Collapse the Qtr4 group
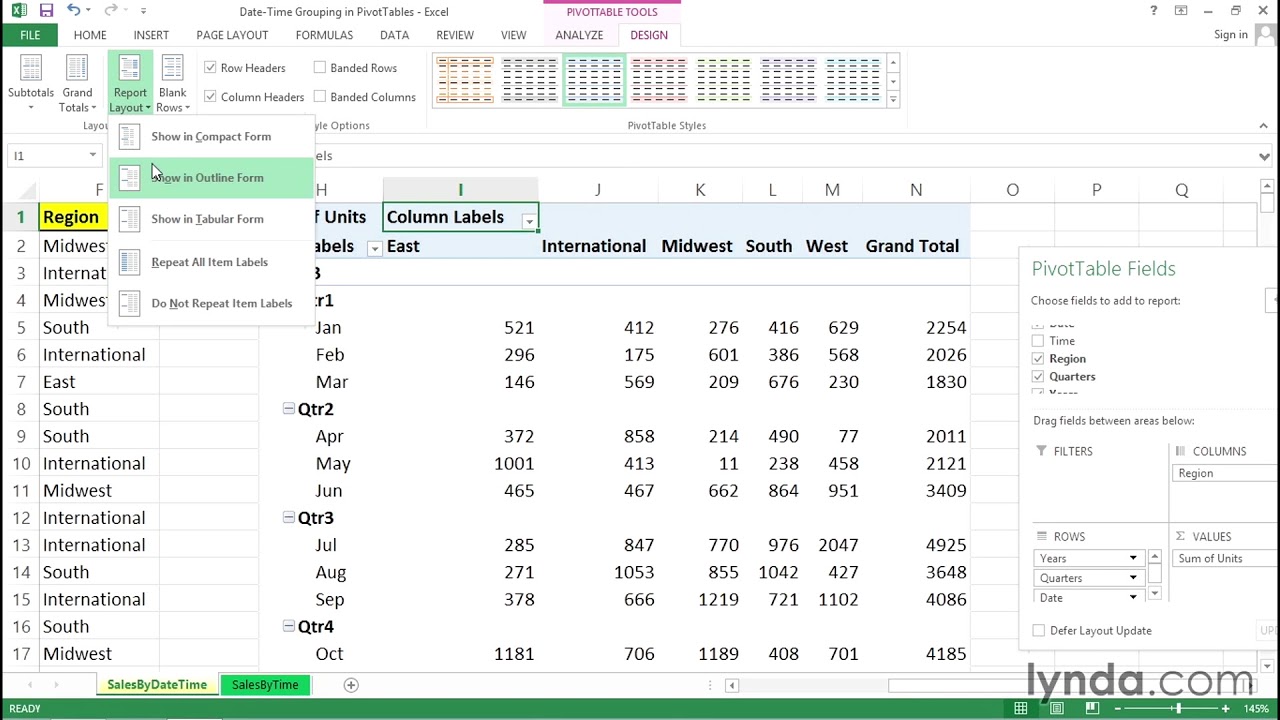The width and height of the screenshot is (1280, 720). tap(288, 626)
